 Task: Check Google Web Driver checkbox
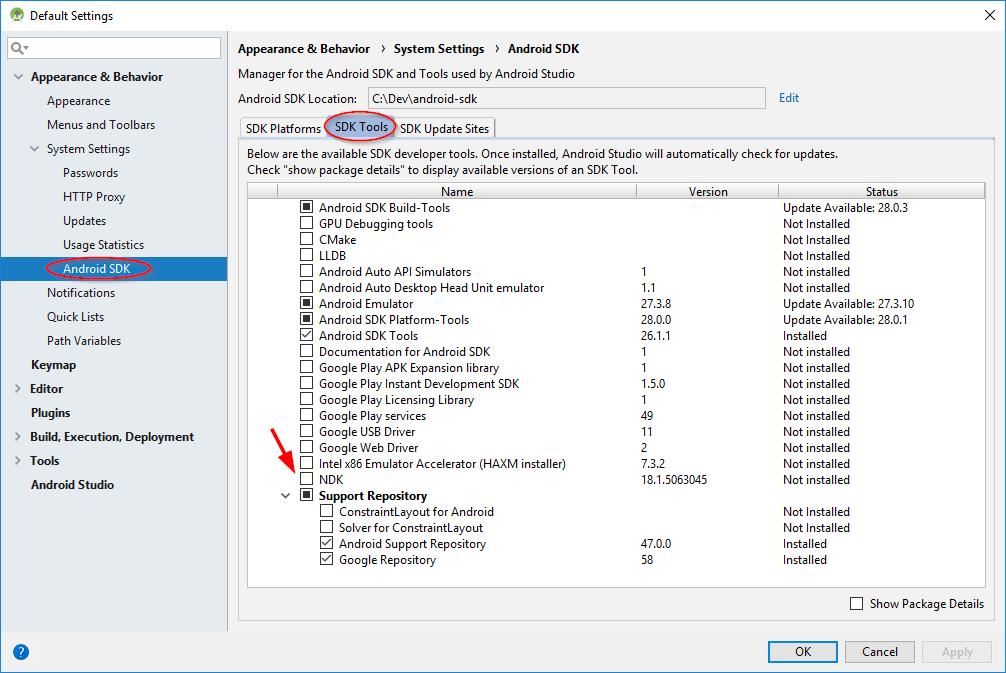click(306, 447)
